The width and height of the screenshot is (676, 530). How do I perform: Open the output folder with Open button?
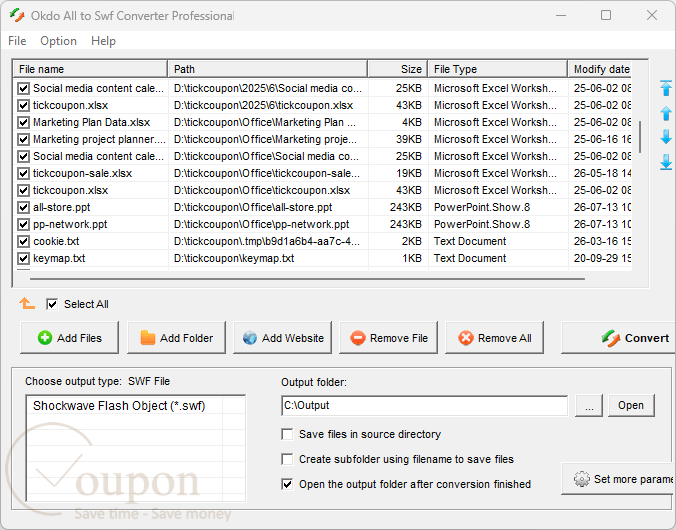point(631,405)
